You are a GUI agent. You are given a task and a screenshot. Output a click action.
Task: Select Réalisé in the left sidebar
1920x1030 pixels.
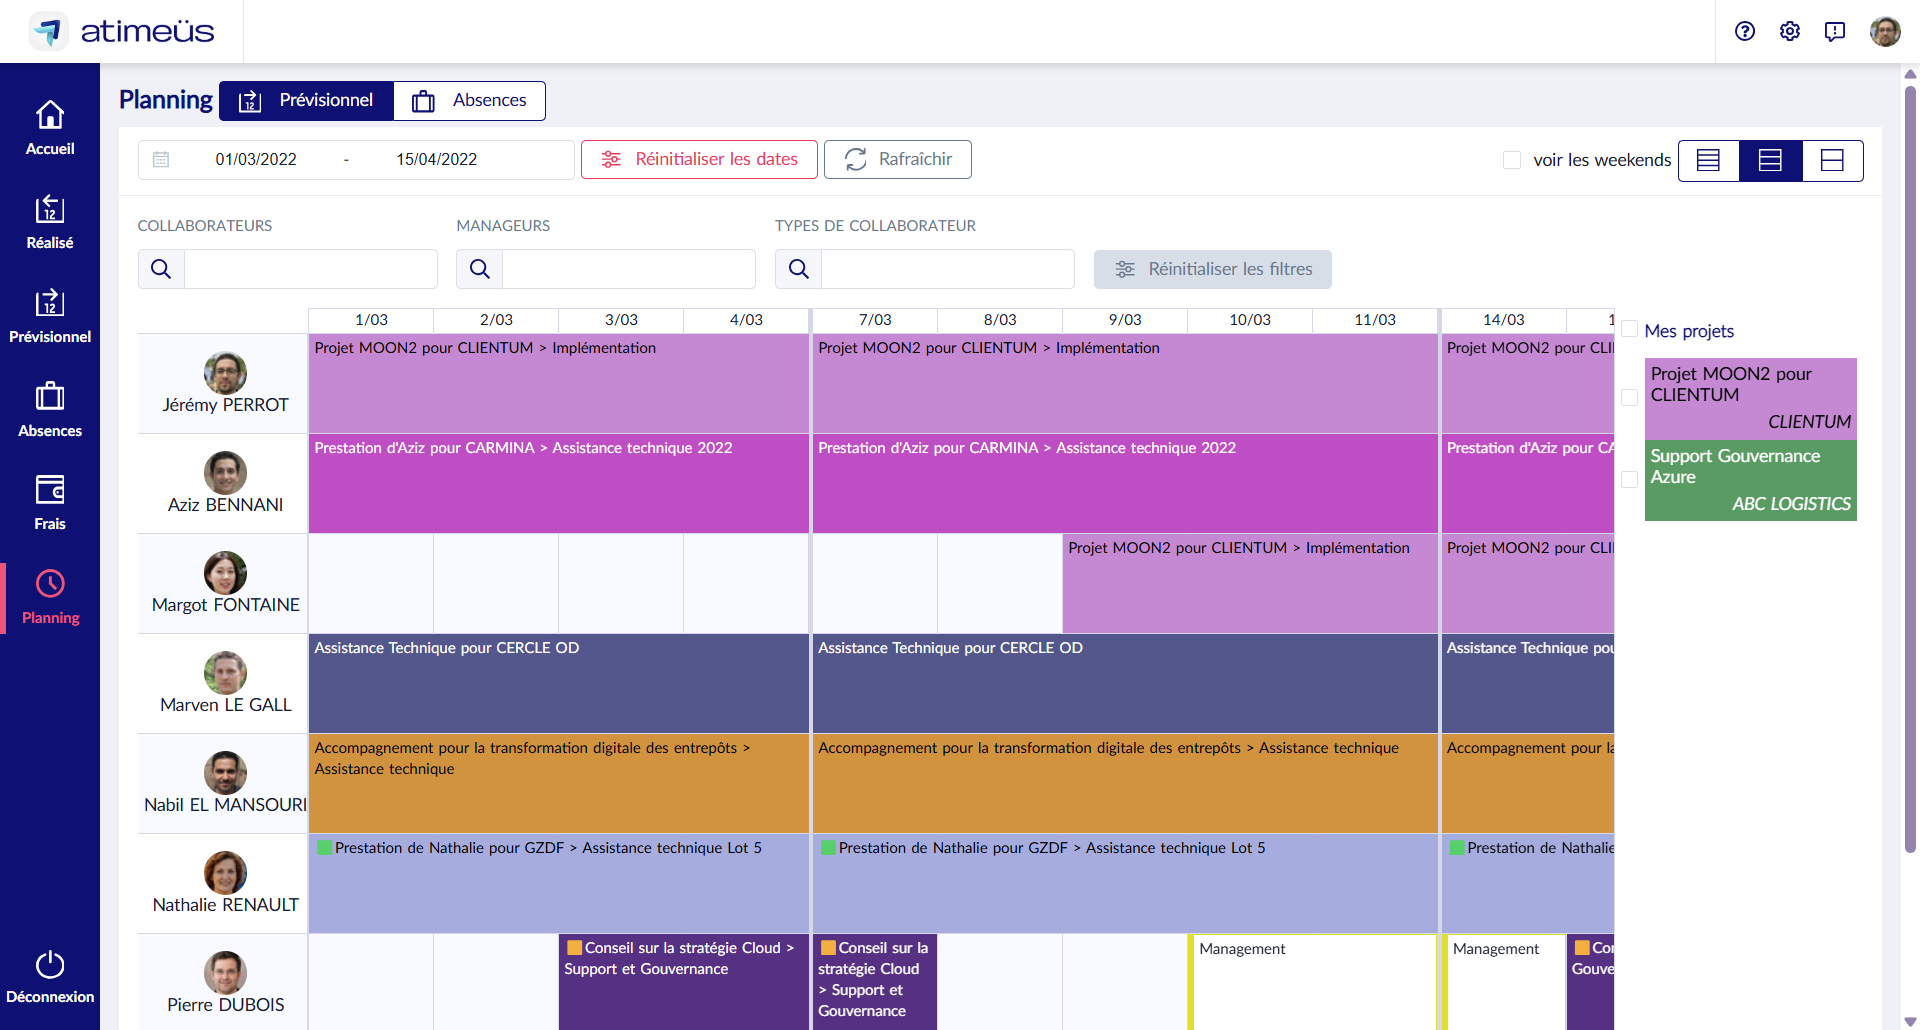[x=49, y=220]
